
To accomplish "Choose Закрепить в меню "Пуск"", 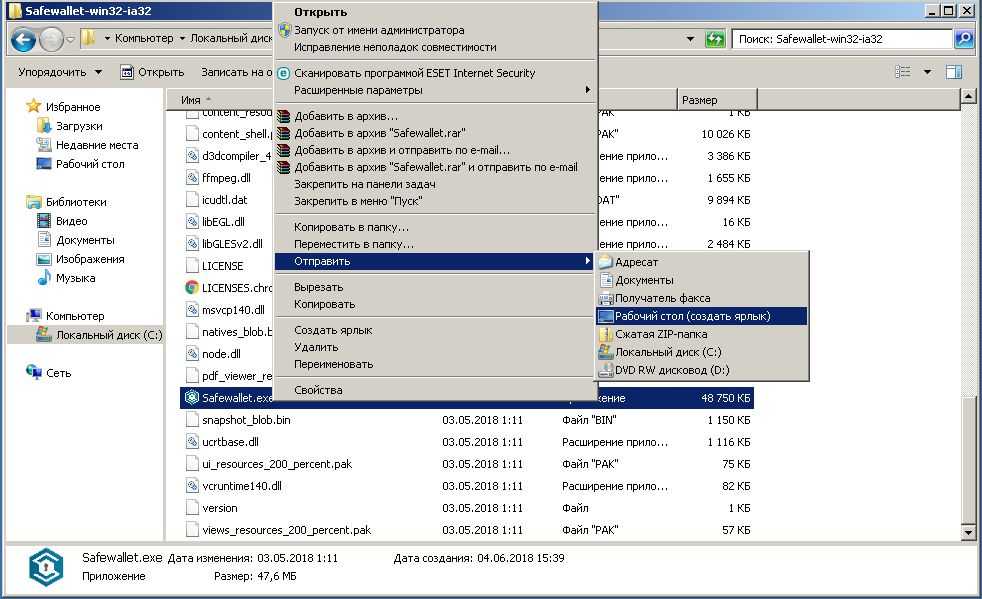I will 435,201.
